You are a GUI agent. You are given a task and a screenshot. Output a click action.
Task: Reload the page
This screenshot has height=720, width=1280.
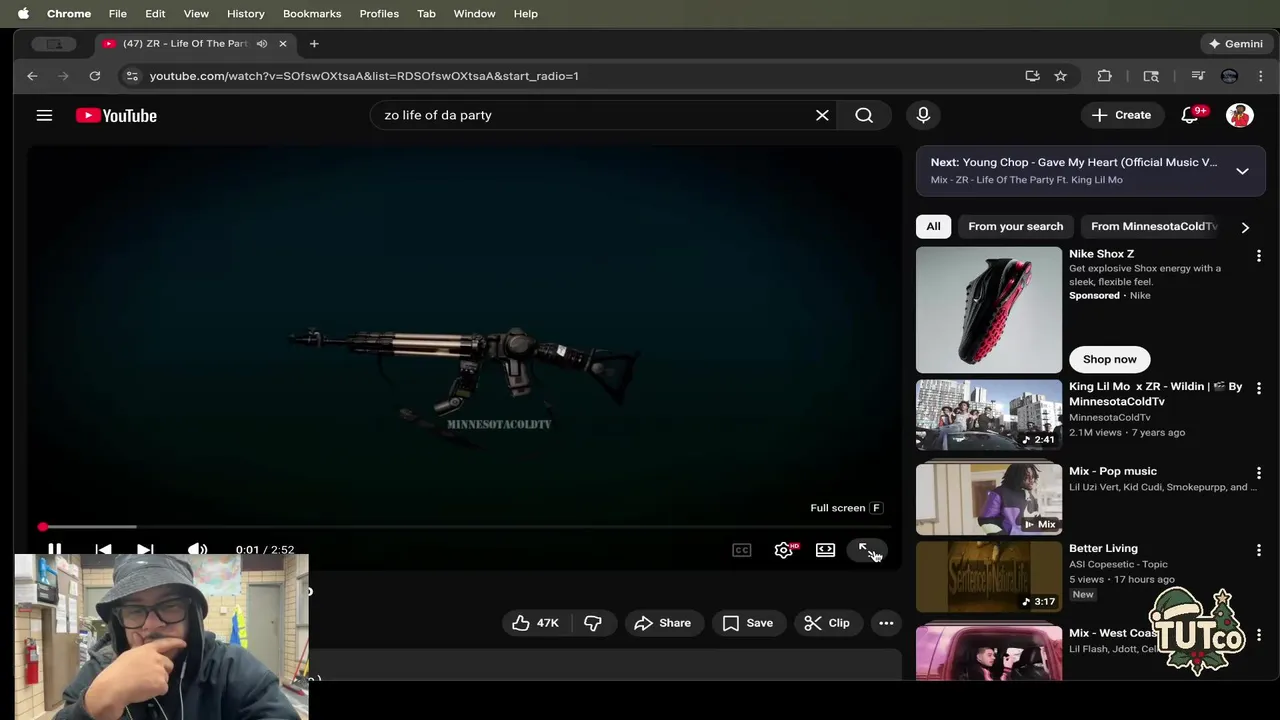[x=94, y=76]
